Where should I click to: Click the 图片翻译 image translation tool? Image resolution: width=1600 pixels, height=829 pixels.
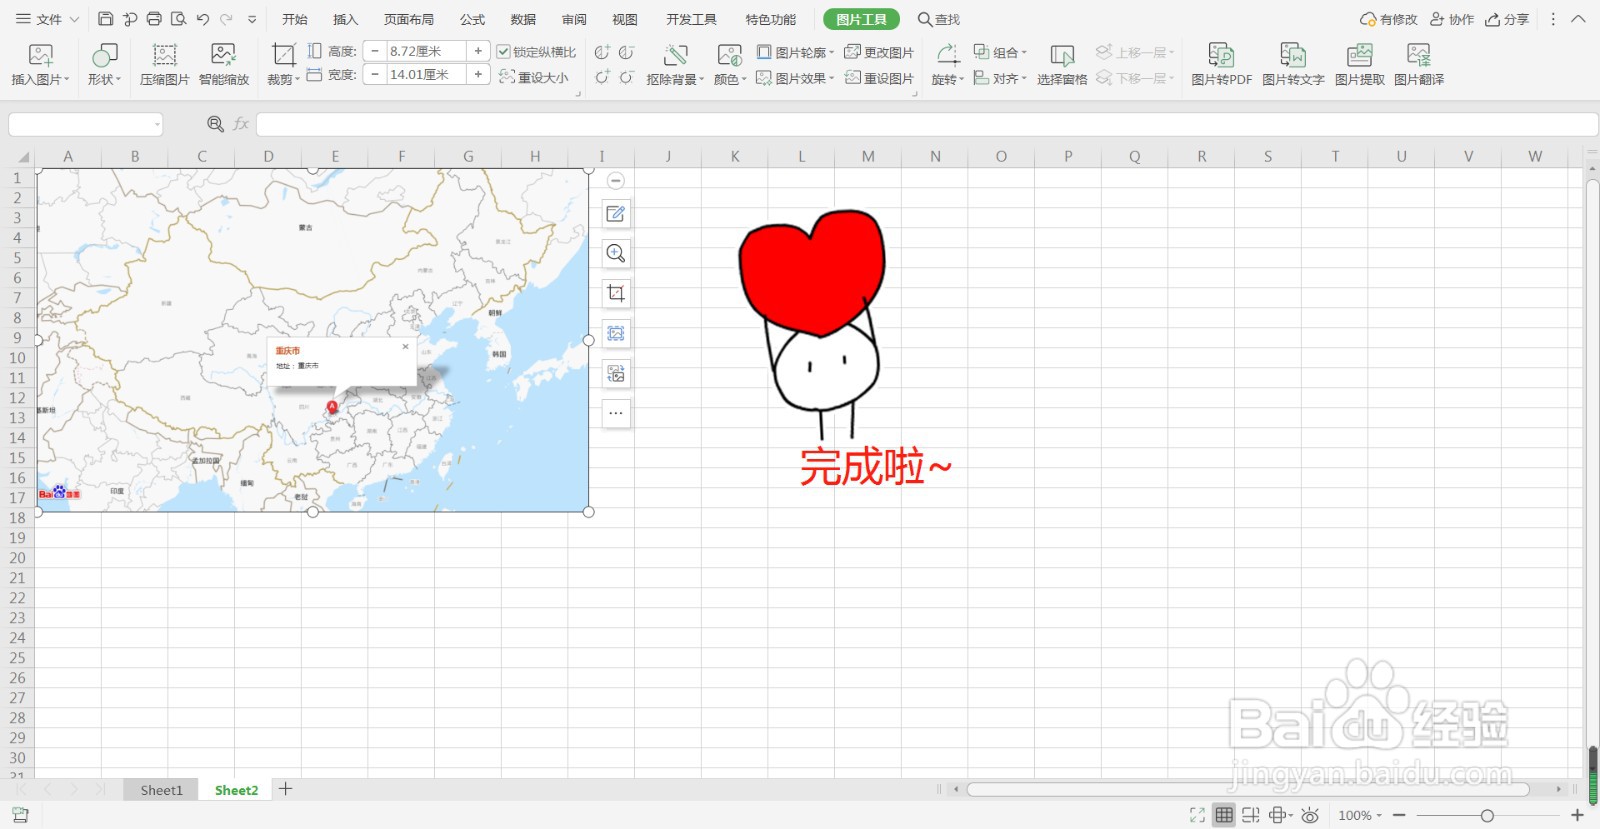tap(1419, 64)
